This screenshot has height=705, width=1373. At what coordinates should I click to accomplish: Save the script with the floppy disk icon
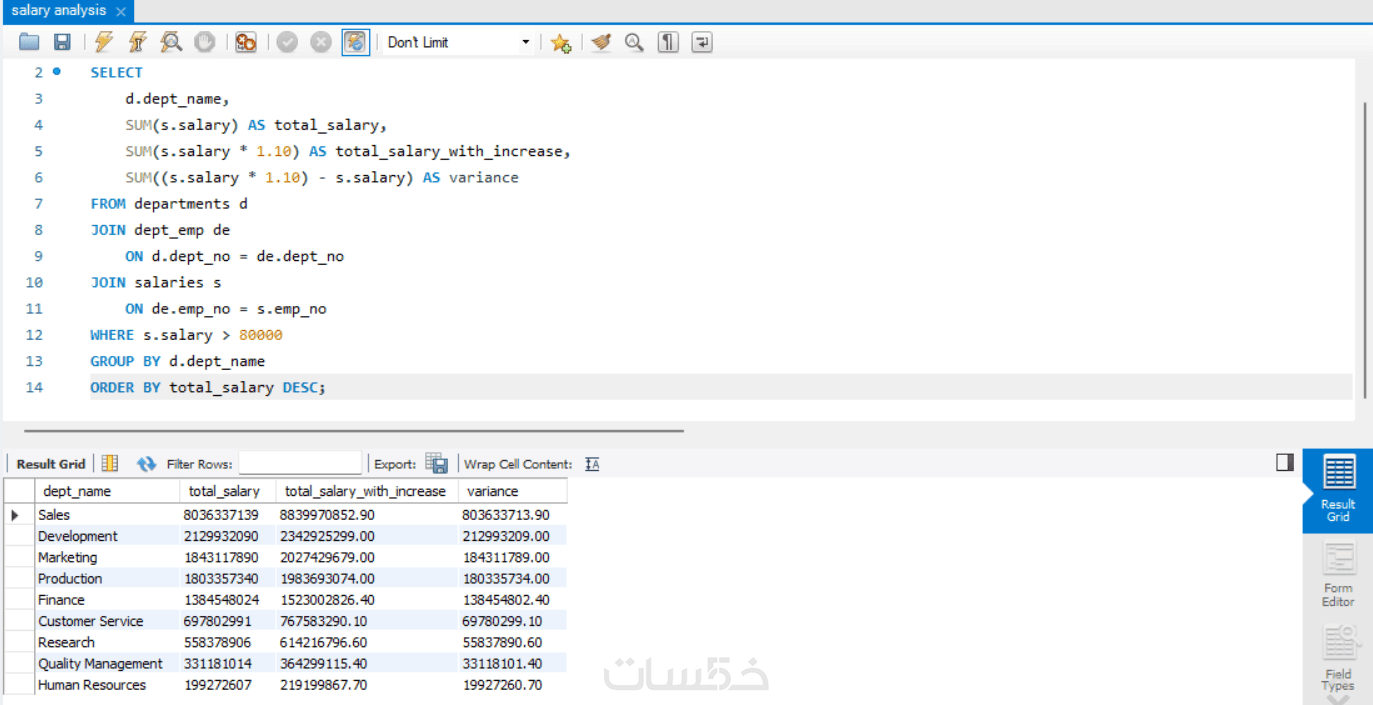pos(62,42)
